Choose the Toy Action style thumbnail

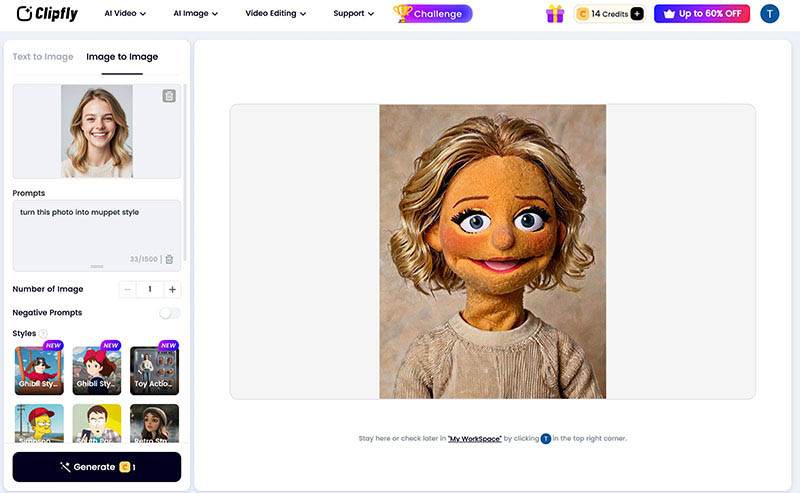pyautogui.click(x=155, y=371)
